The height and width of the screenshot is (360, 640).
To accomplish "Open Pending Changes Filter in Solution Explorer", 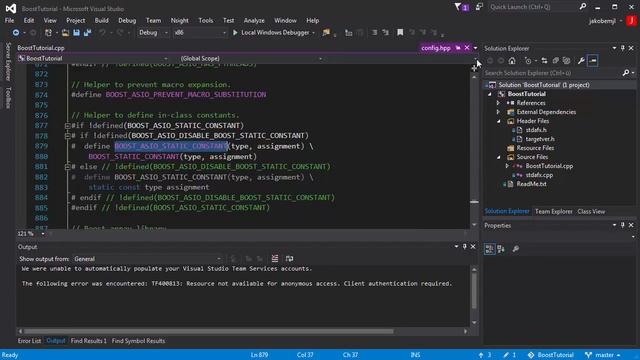I will coord(528,61).
